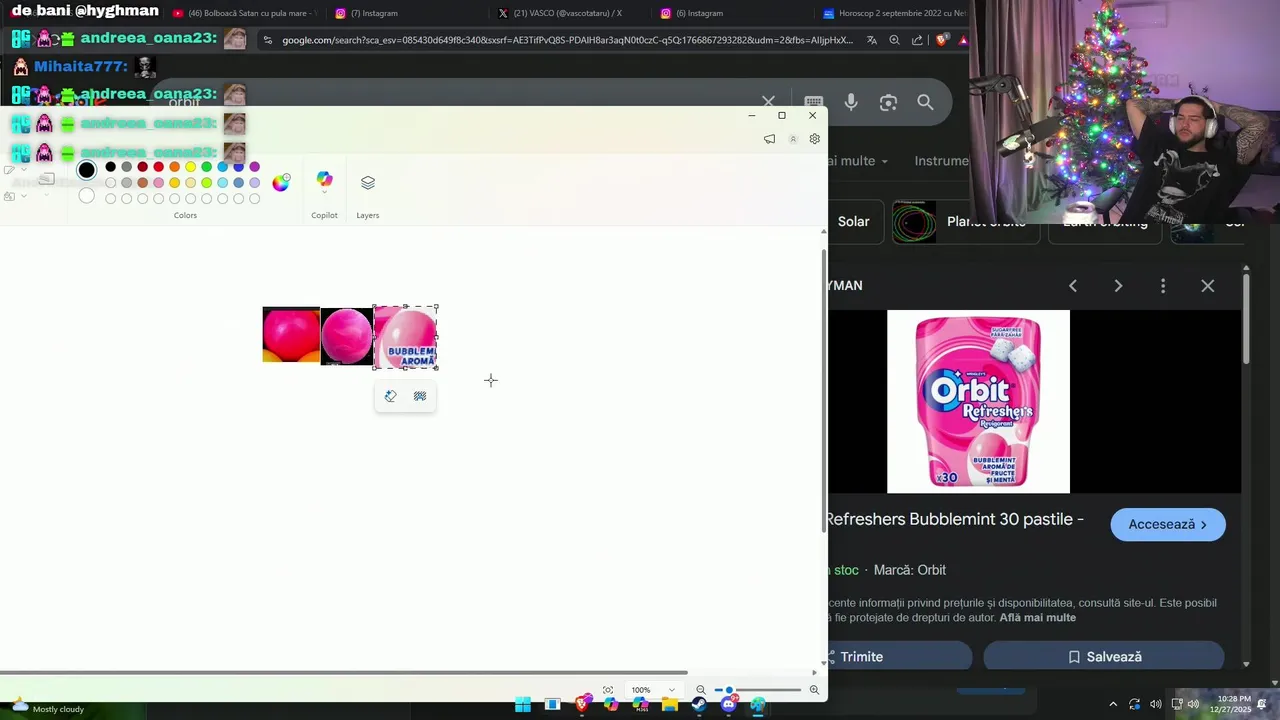Switch to the Bolboacă YouTube tab
This screenshot has width=1280, height=720.
click(x=245, y=13)
